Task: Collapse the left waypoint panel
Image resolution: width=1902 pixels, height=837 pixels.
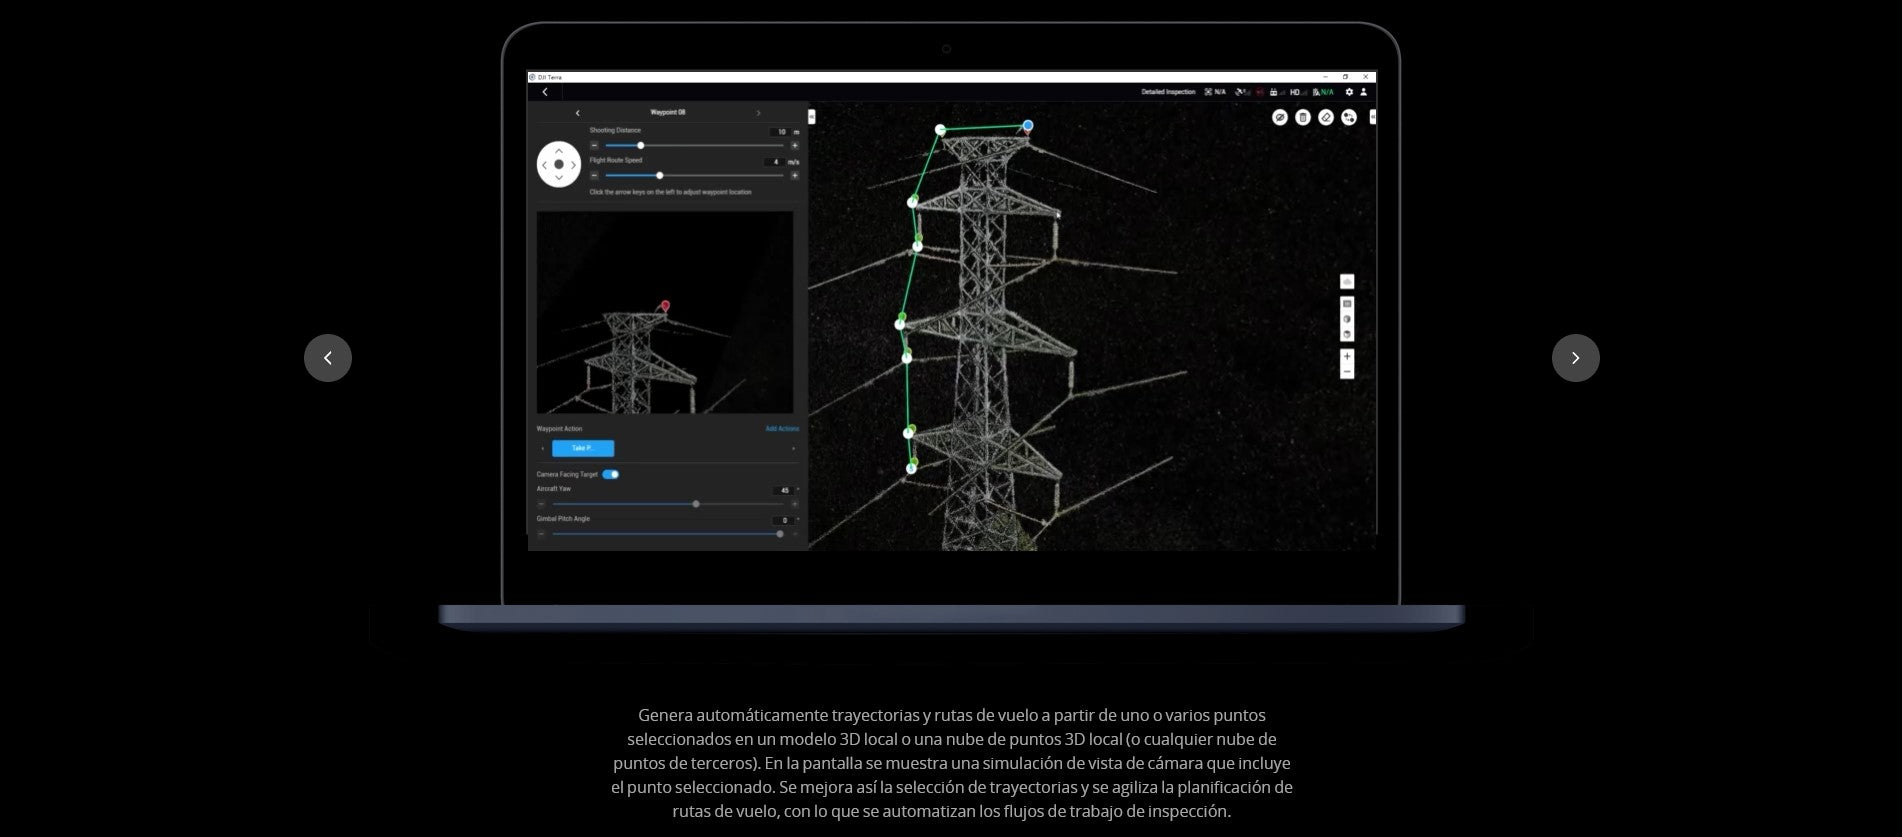Action: pyautogui.click(x=811, y=117)
